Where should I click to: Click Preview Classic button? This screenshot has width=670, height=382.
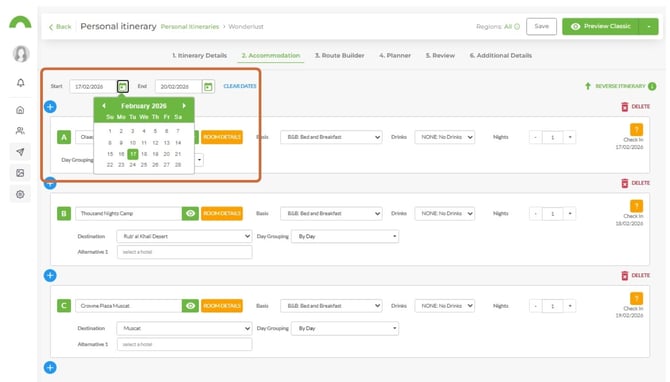click(601, 26)
